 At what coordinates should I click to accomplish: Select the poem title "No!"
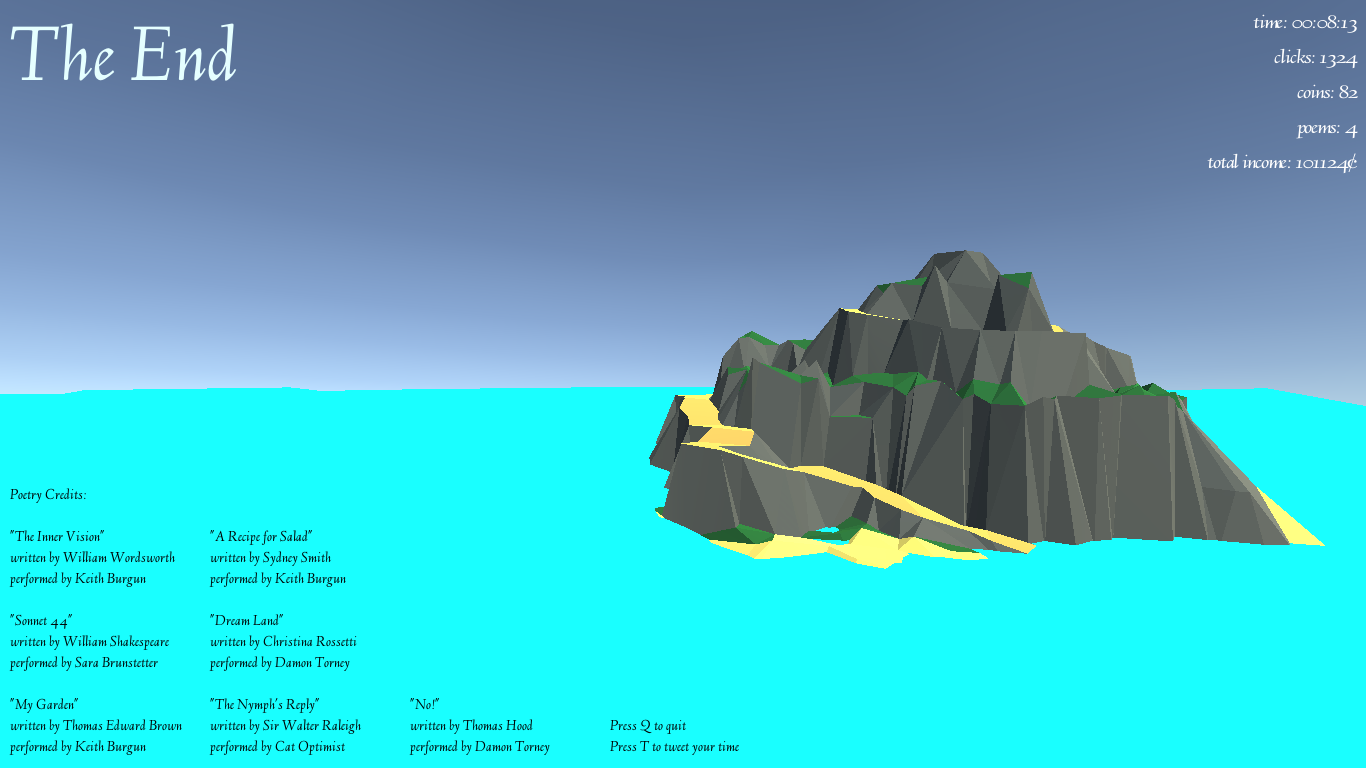click(x=425, y=705)
